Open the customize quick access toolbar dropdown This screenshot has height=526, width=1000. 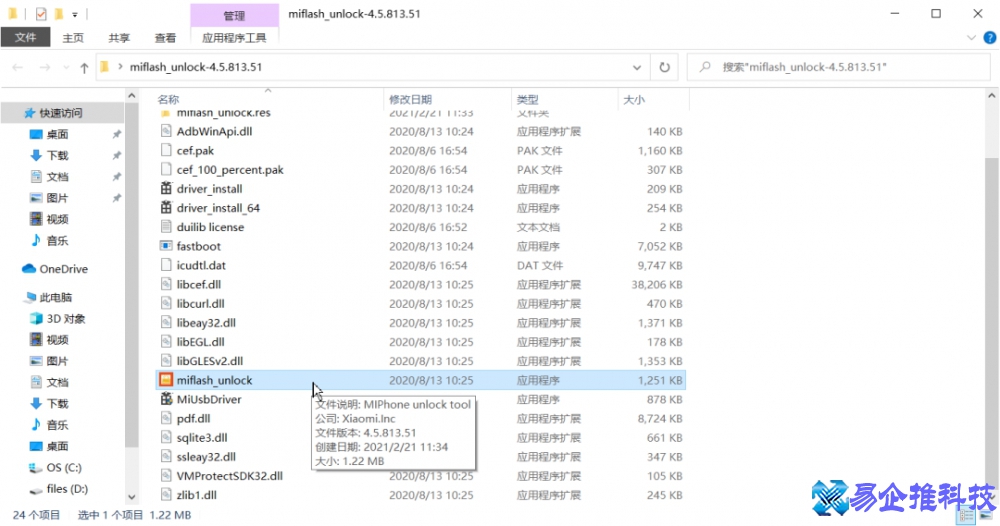(75, 14)
